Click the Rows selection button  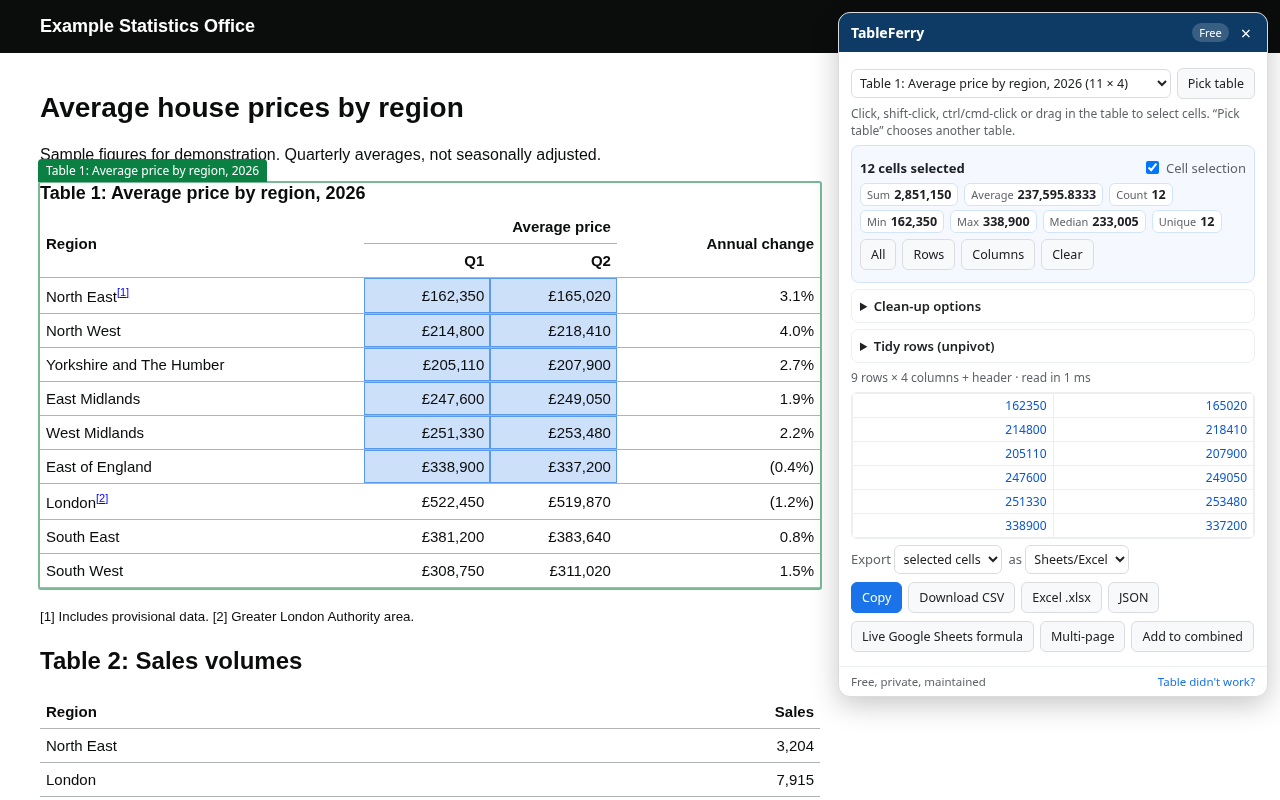pyautogui.click(x=928, y=254)
